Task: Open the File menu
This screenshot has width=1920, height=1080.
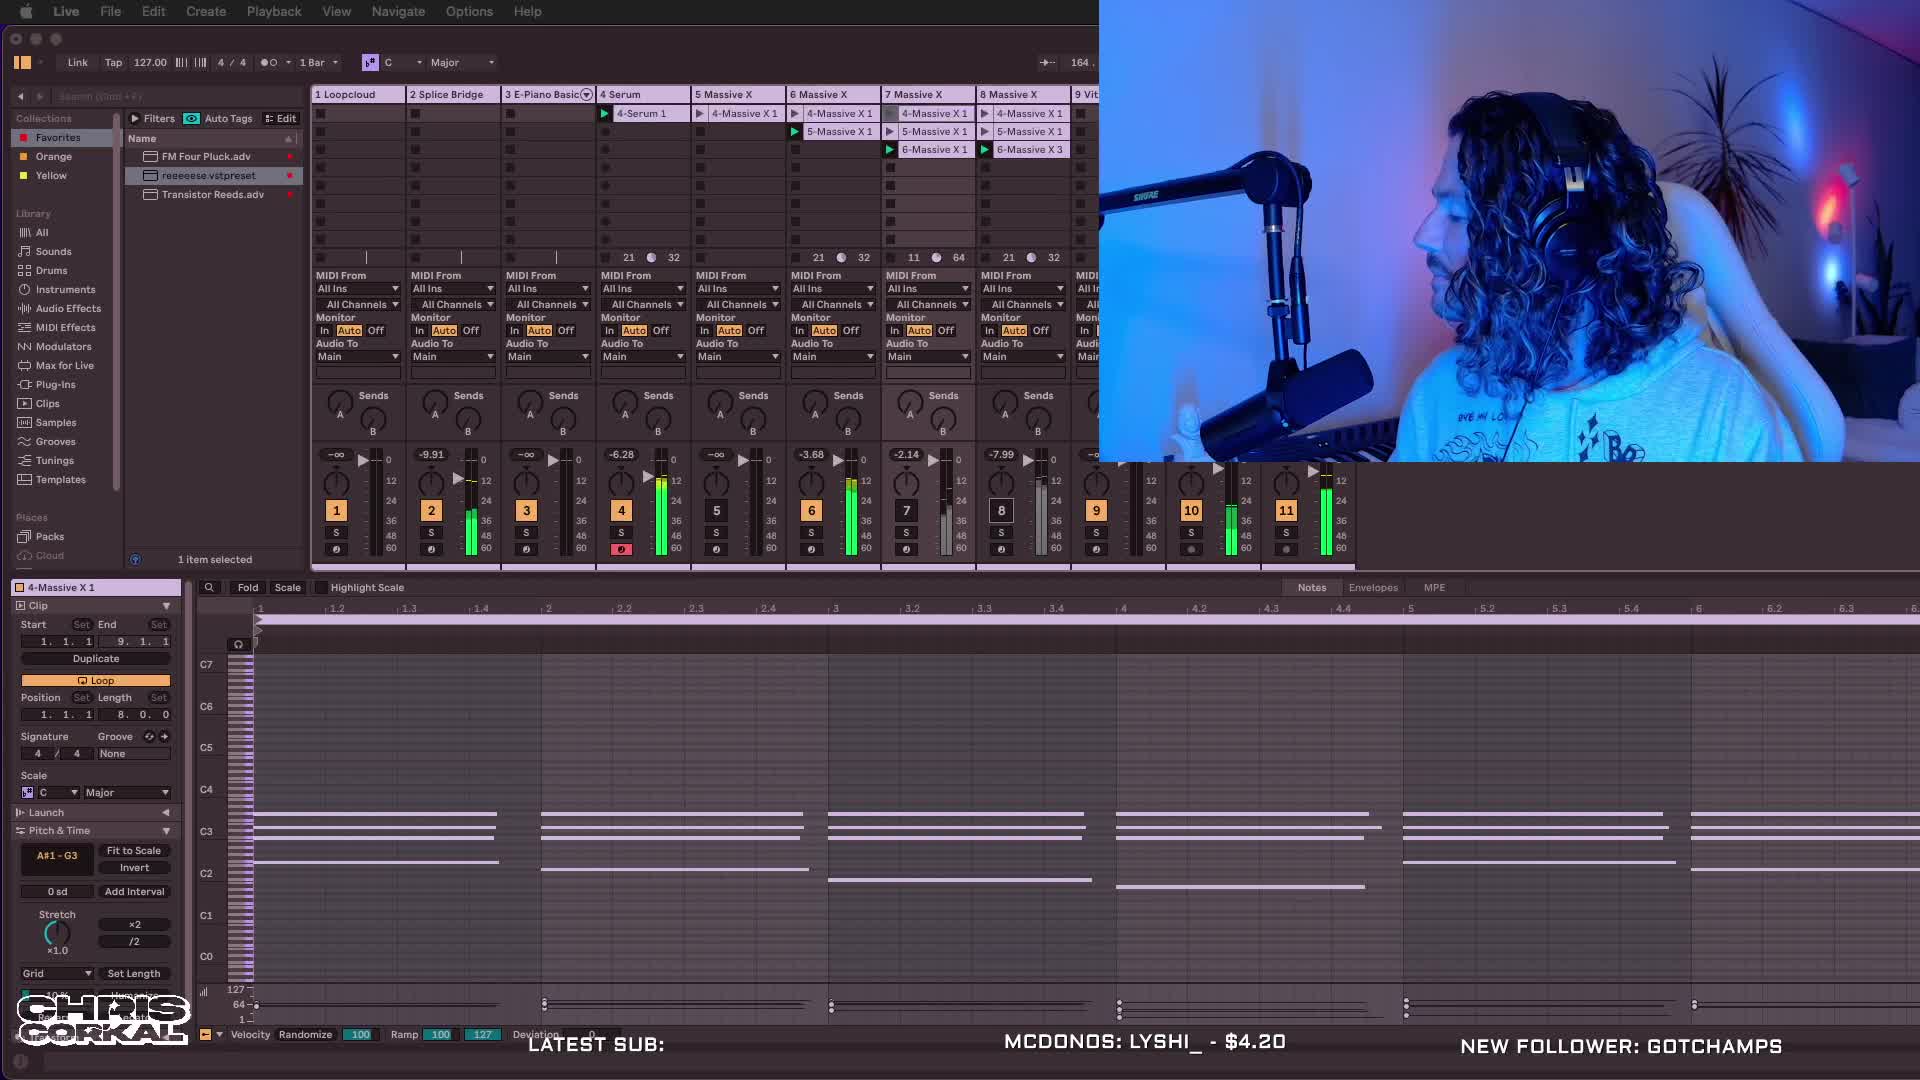Action: coord(110,11)
